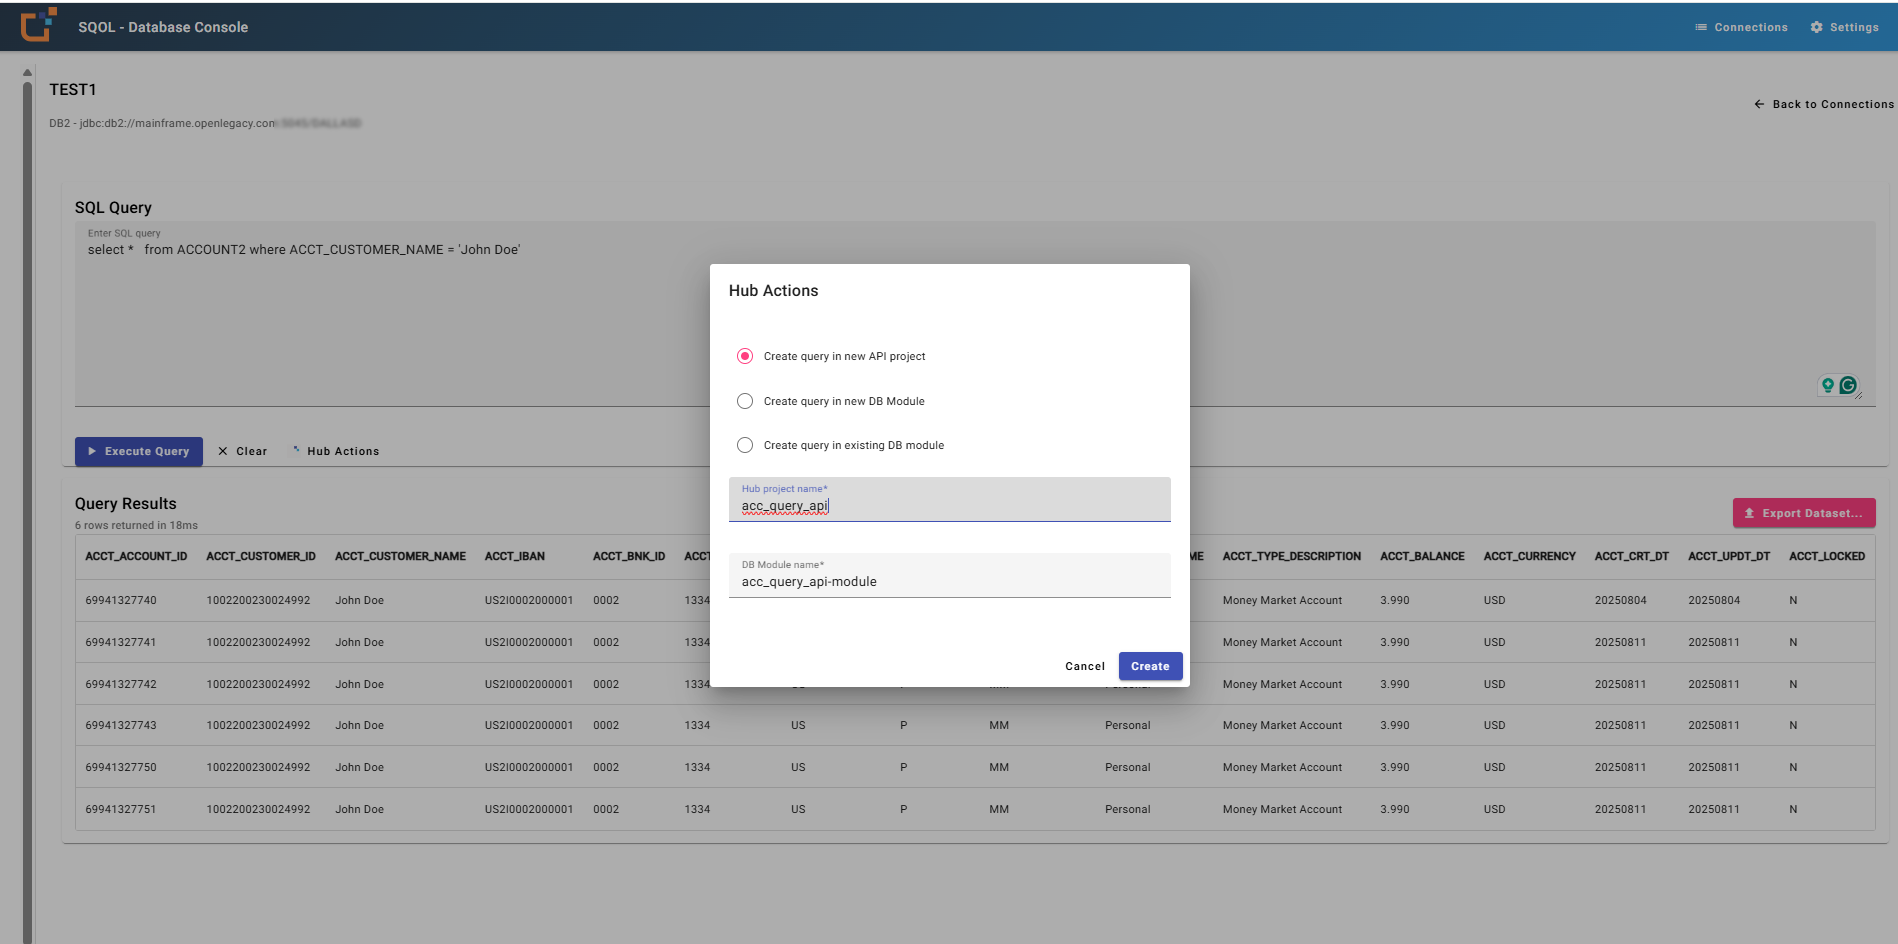This screenshot has height=944, width=1898.
Task: Click the play icon on Execute Query
Action: [x=92, y=451]
